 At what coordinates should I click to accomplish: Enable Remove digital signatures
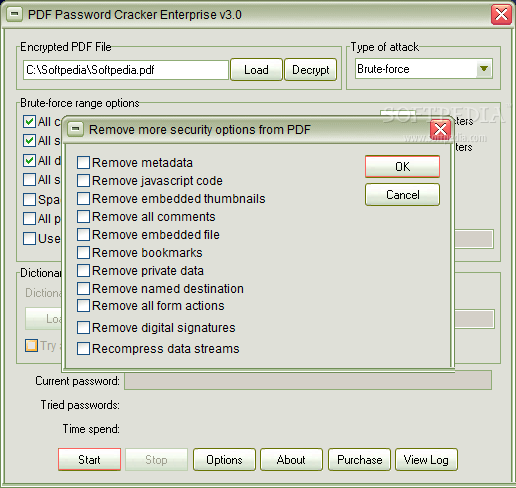click(x=83, y=328)
